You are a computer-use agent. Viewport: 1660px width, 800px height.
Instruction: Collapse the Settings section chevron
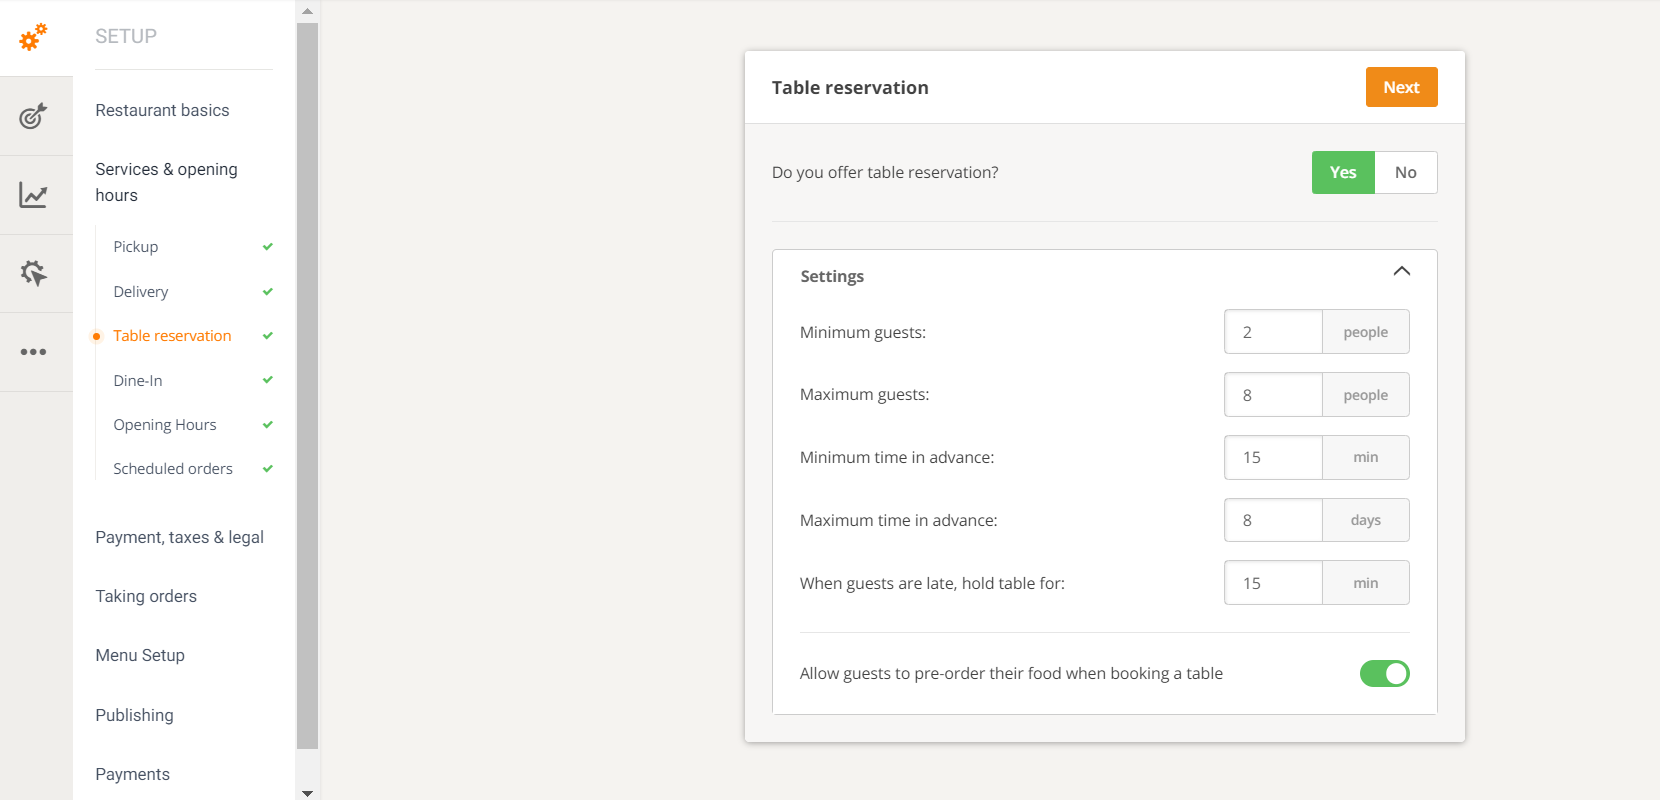click(1401, 272)
